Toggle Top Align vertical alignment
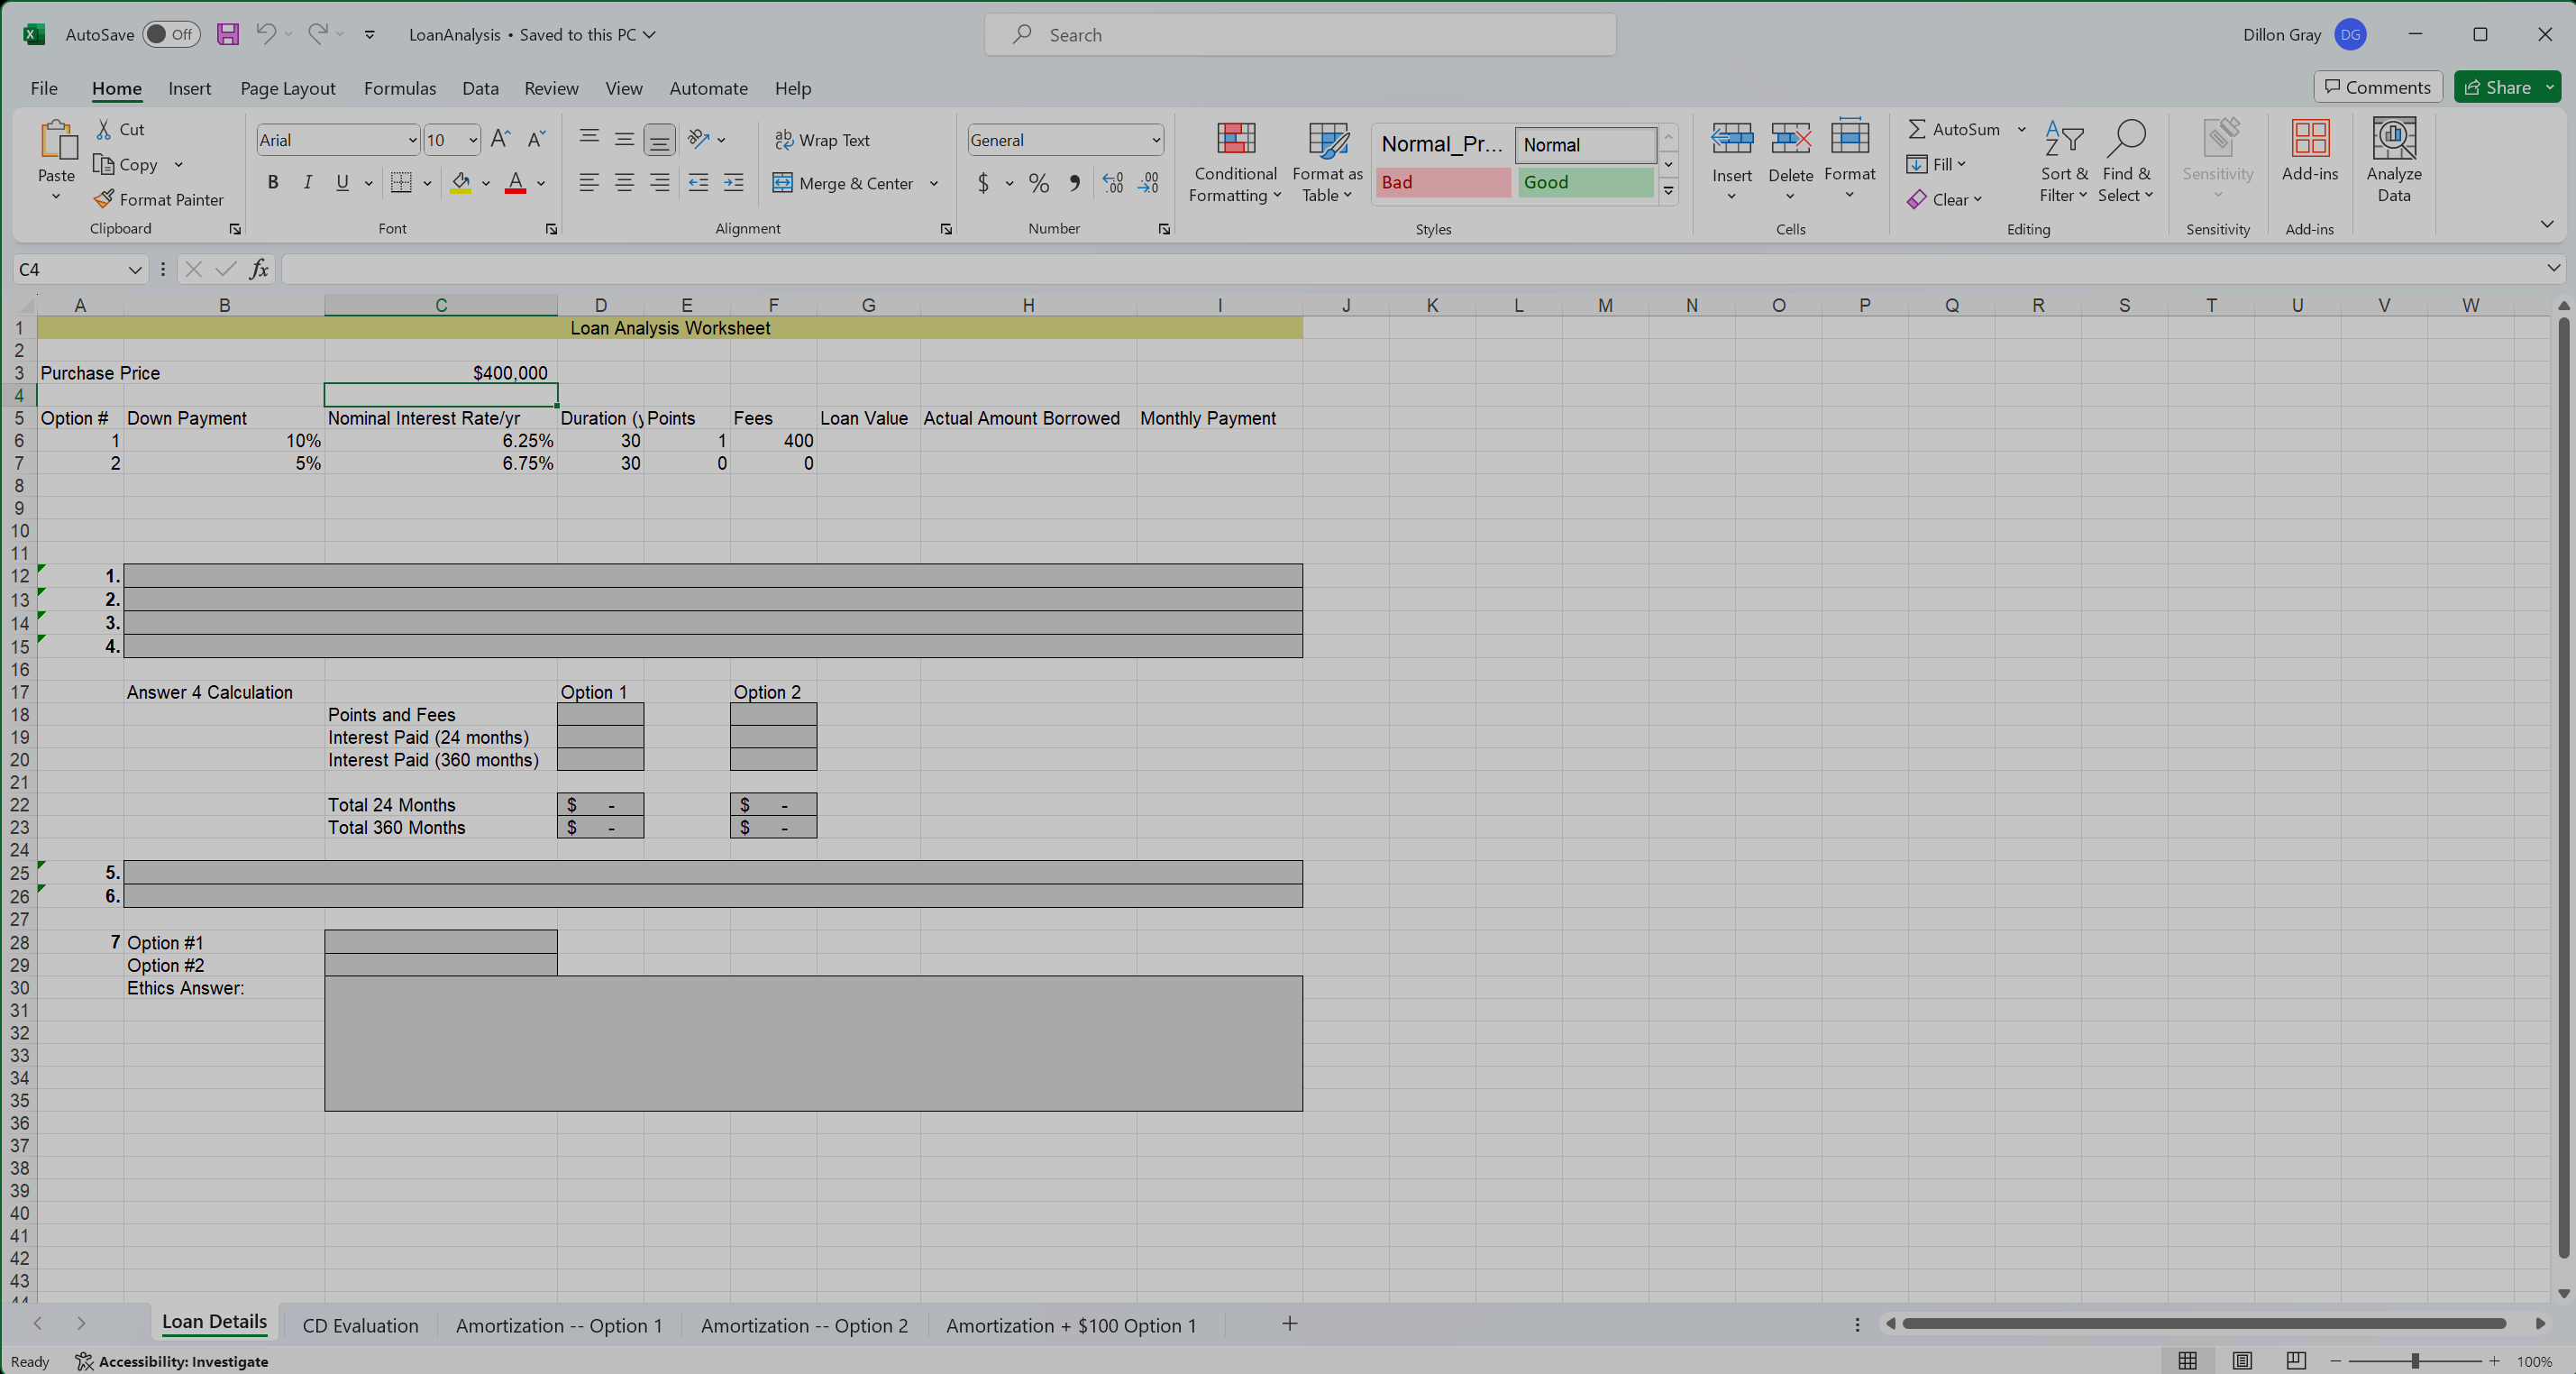The image size is (2576, 1374). pyautogui.click(x=589, y=139)
